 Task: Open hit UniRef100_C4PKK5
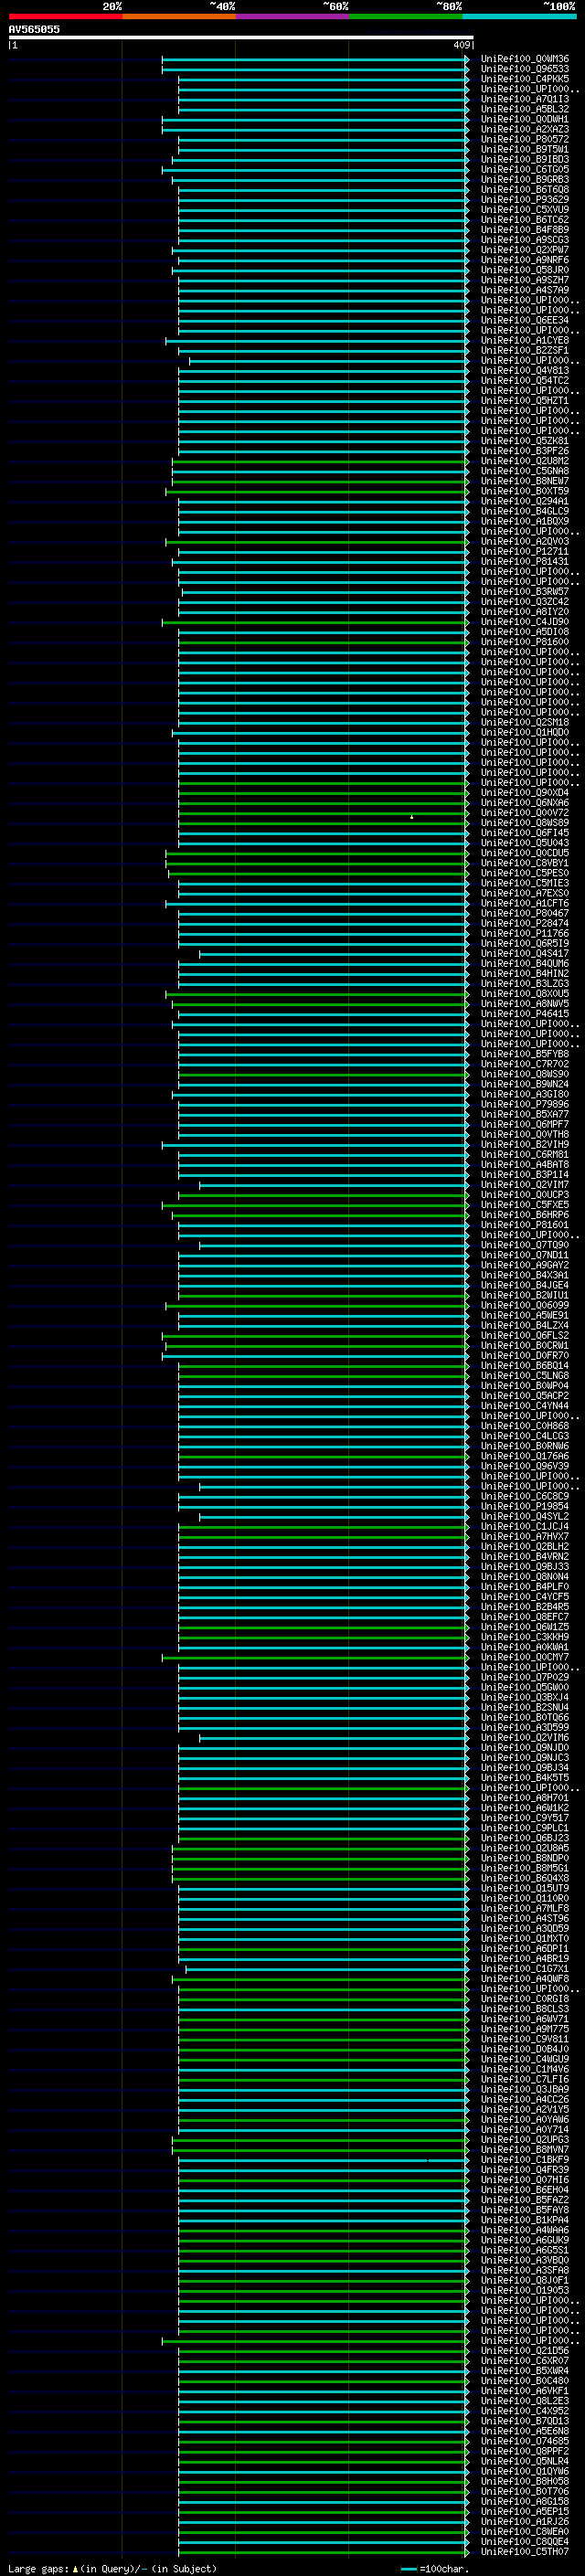click(525, 79)
